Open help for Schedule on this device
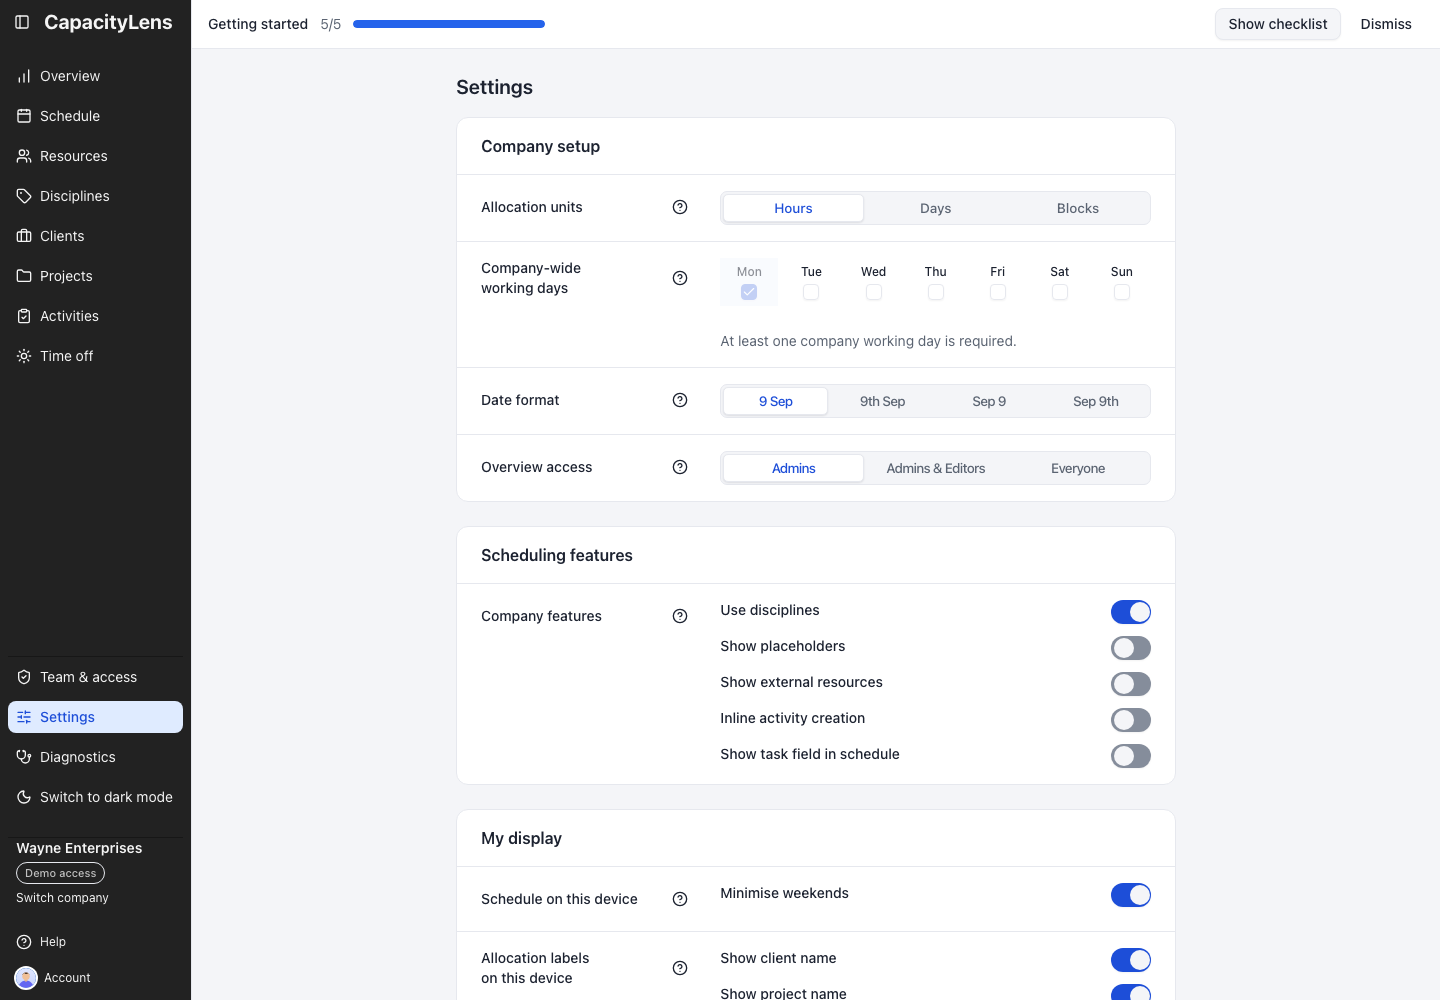 point(680,899)
